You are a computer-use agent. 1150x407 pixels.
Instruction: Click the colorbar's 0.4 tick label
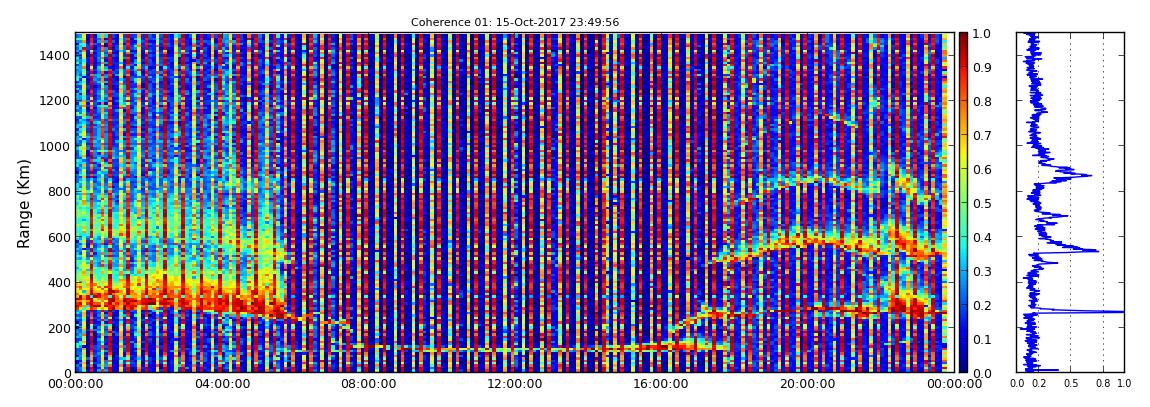[x=981, y=238]
